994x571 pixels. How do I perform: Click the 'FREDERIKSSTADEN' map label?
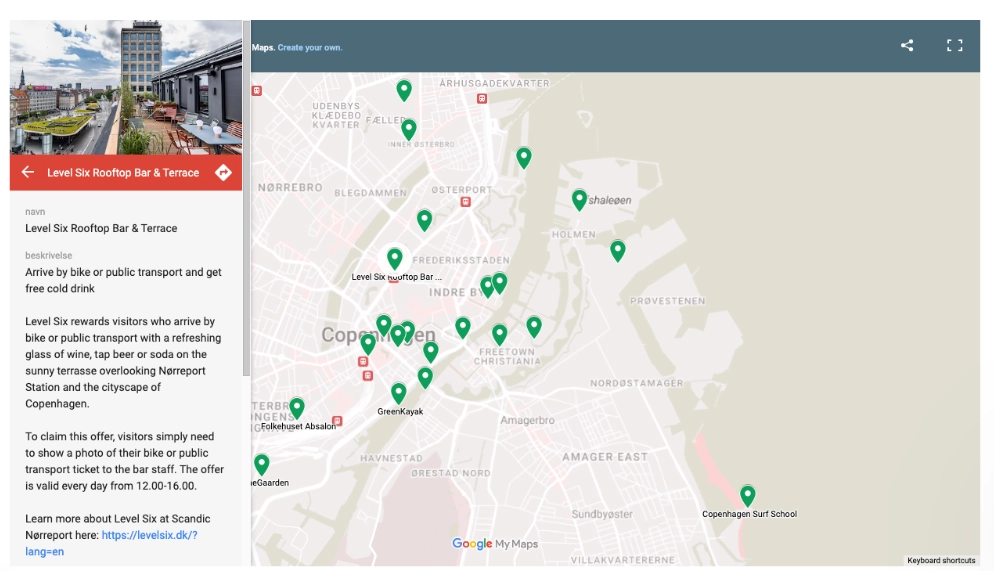pyautogui.click(x=461, y=260)
